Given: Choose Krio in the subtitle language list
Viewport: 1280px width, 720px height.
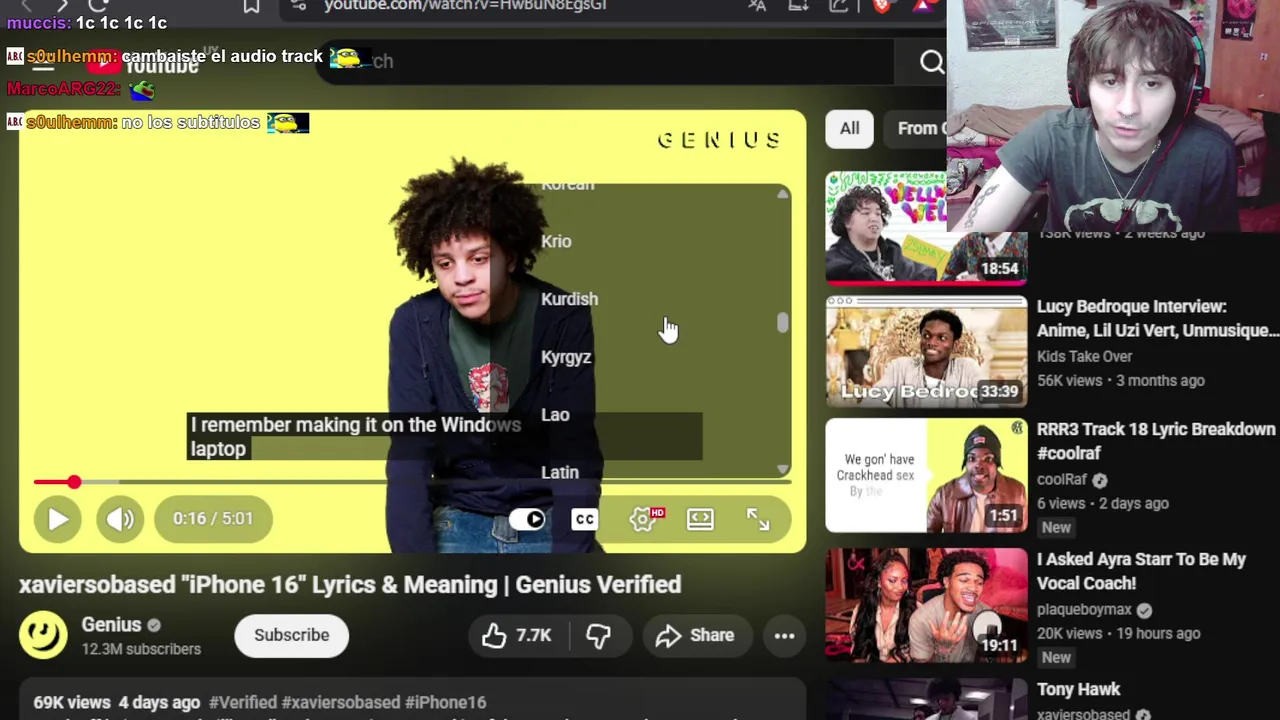Looking at the screenshot, I should tap(556, 241).
